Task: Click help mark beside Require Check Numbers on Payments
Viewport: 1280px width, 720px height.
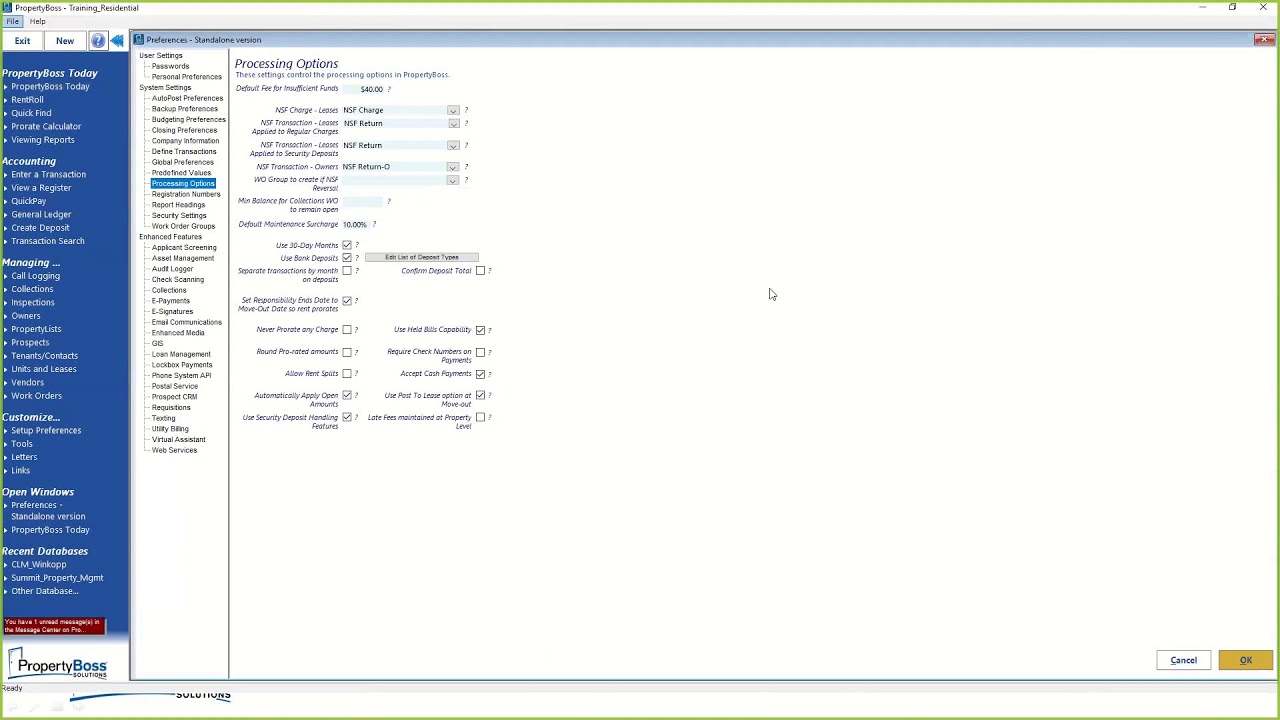Action: click(x=490, y=352)
